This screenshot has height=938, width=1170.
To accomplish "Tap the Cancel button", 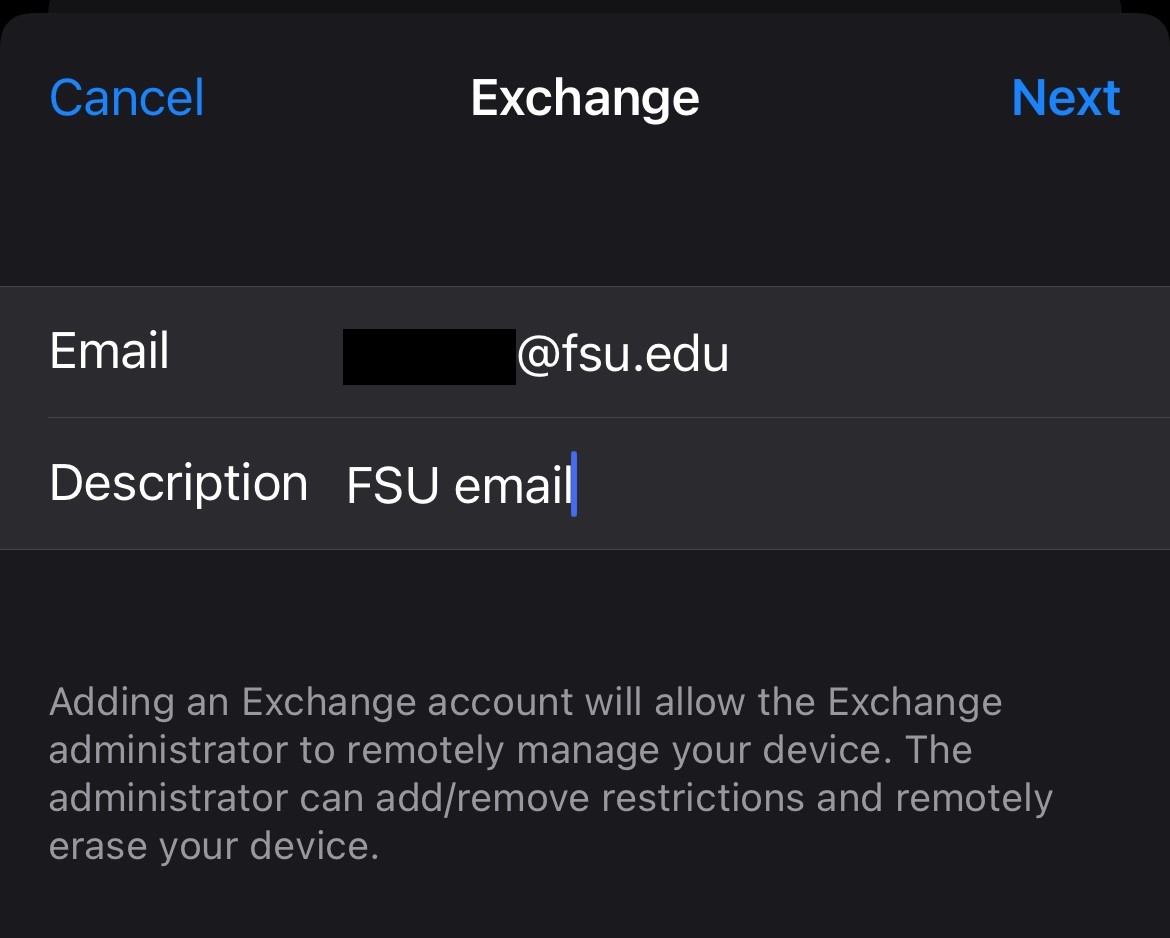I will tap(126, 97).
